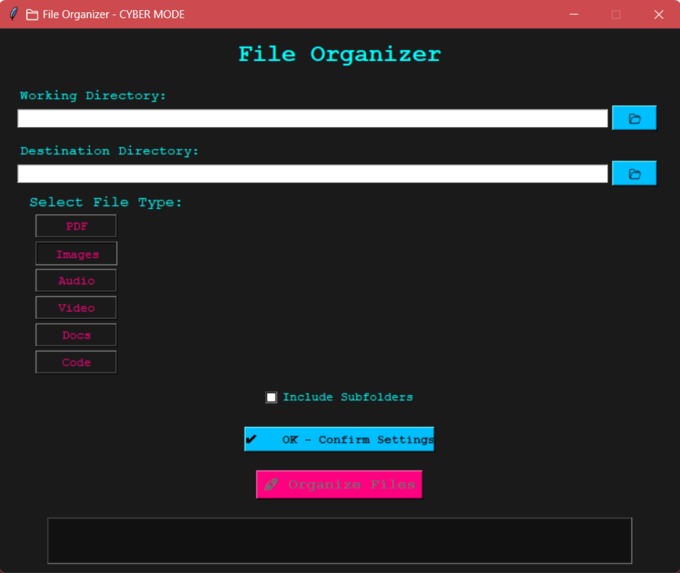Browse for destination directory folder icon

click(x=634, y=174)
